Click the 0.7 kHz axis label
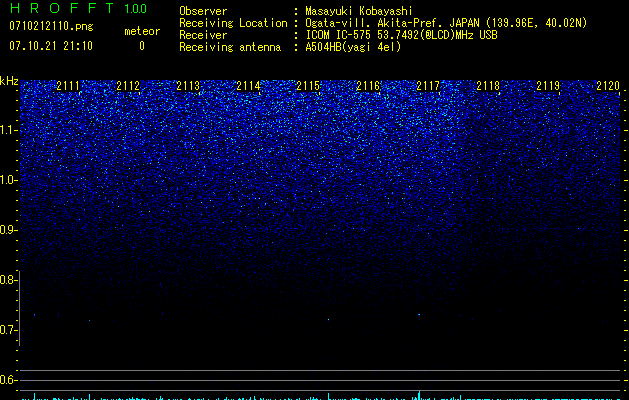The height and width of the screenshot is (400, 629). [8, 330]
